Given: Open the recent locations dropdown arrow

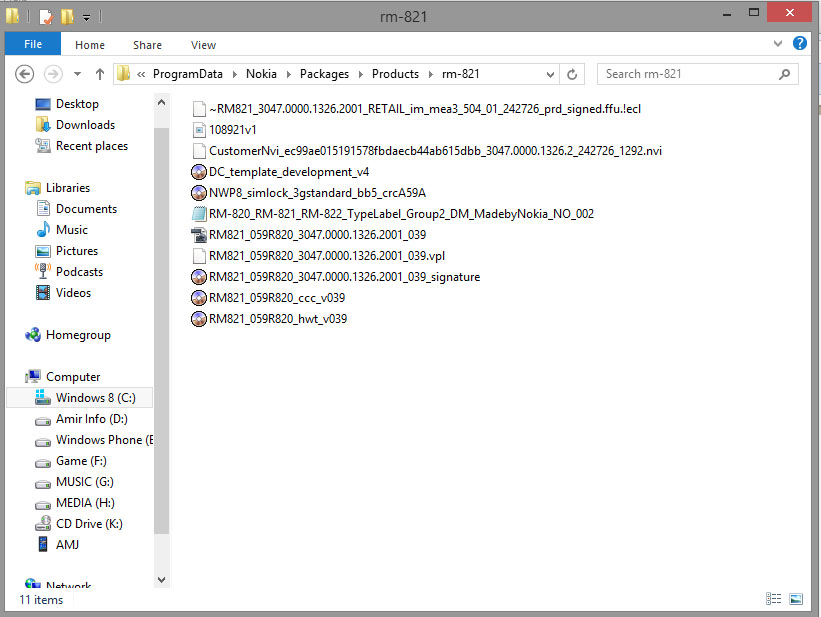Looking at the screenshot, I should click(77, 74).
